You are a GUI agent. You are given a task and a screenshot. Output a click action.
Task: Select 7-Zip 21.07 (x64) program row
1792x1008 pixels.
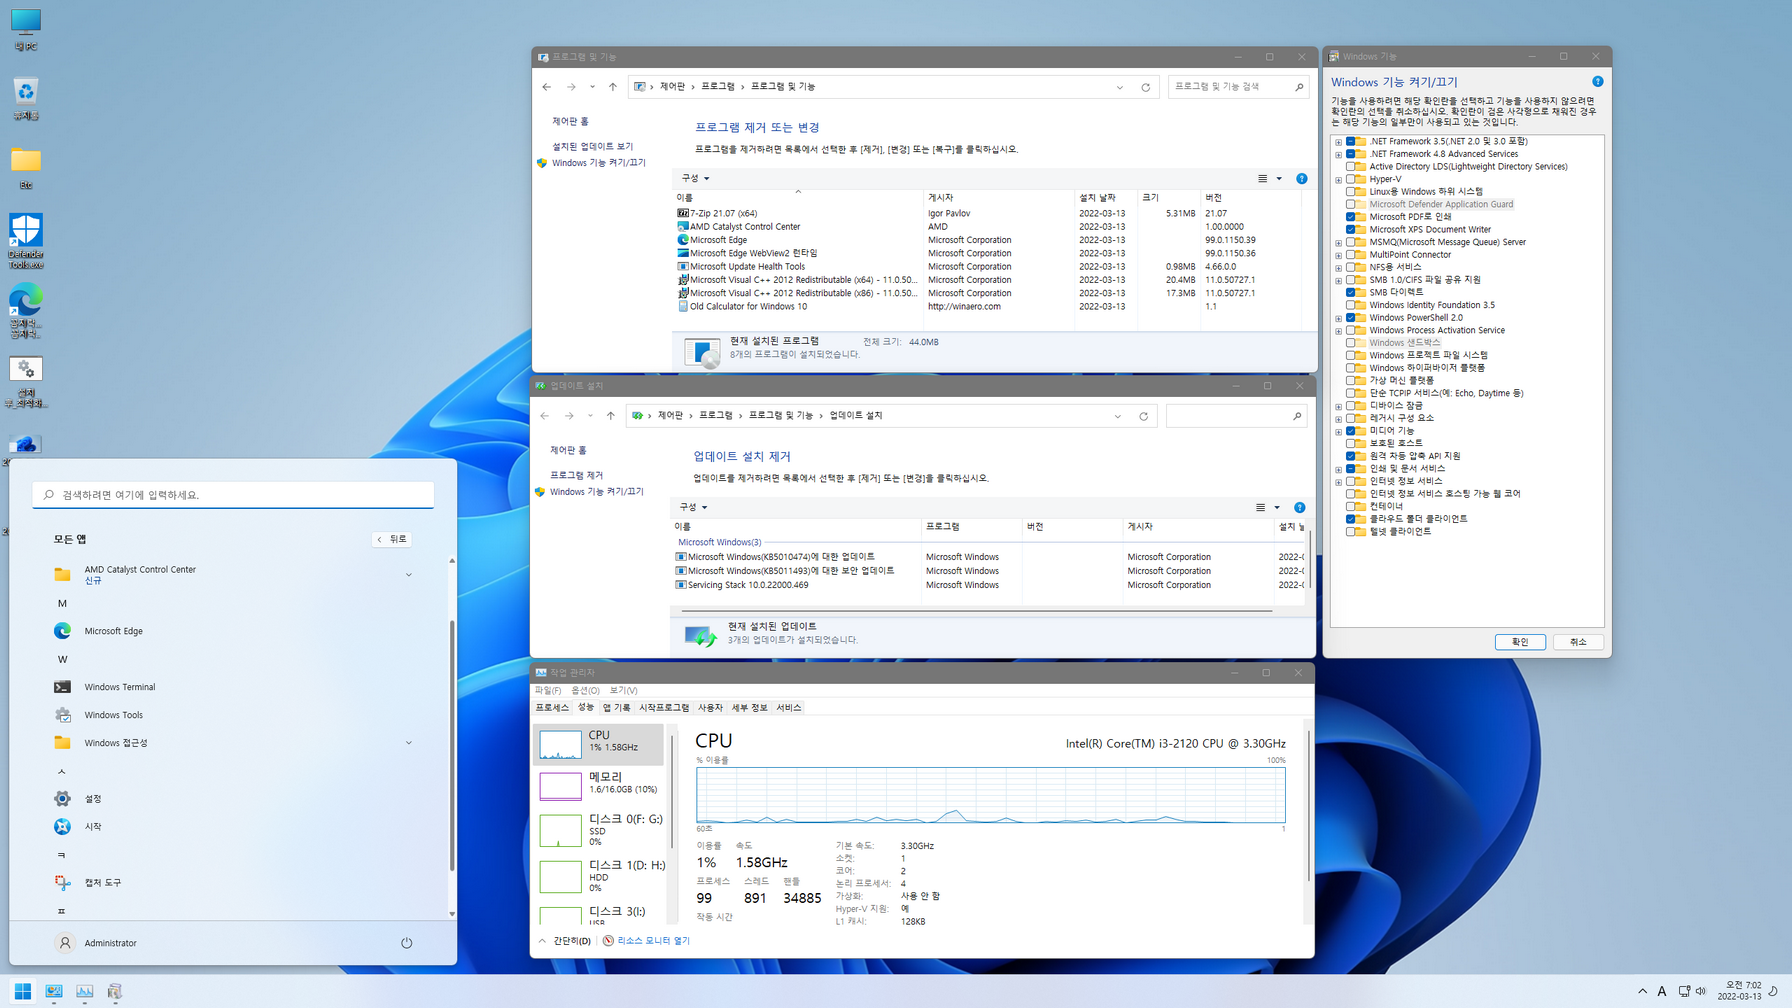(987, 214)
